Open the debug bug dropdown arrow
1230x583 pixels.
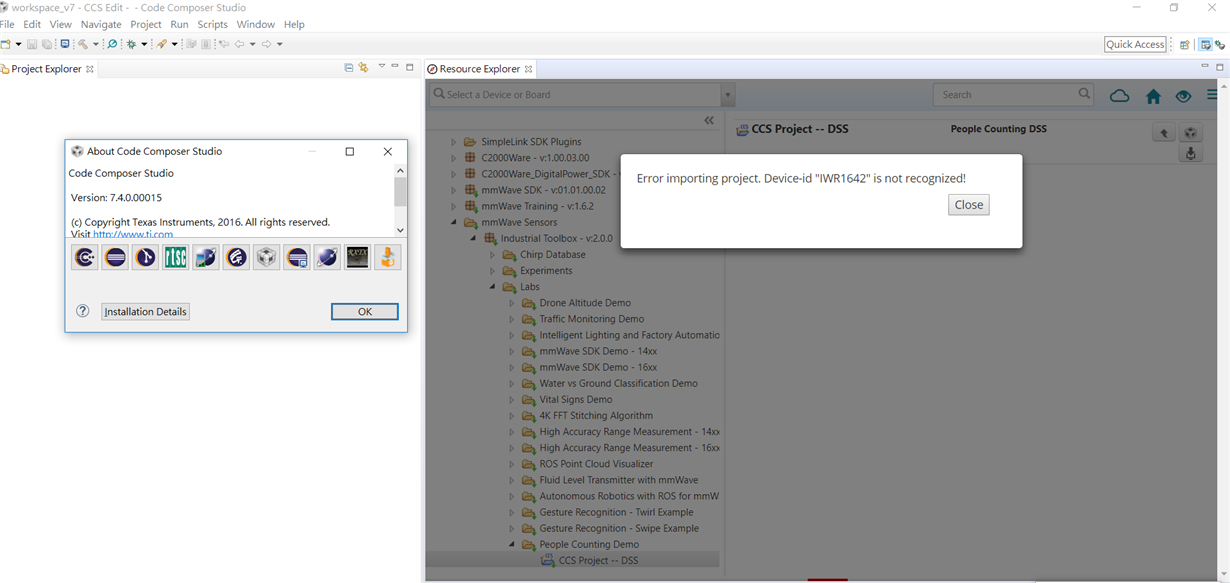144,44
